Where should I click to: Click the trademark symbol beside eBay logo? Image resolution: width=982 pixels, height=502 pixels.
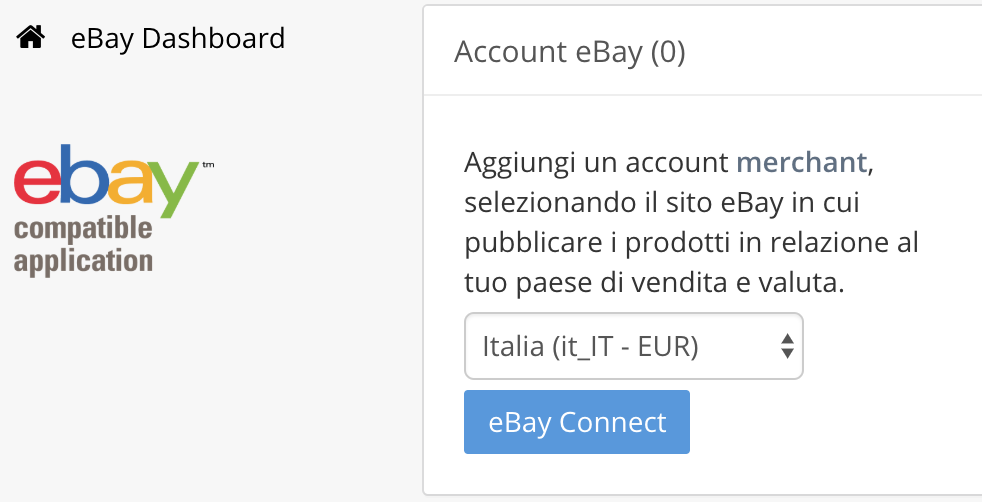tap(208, 164)
